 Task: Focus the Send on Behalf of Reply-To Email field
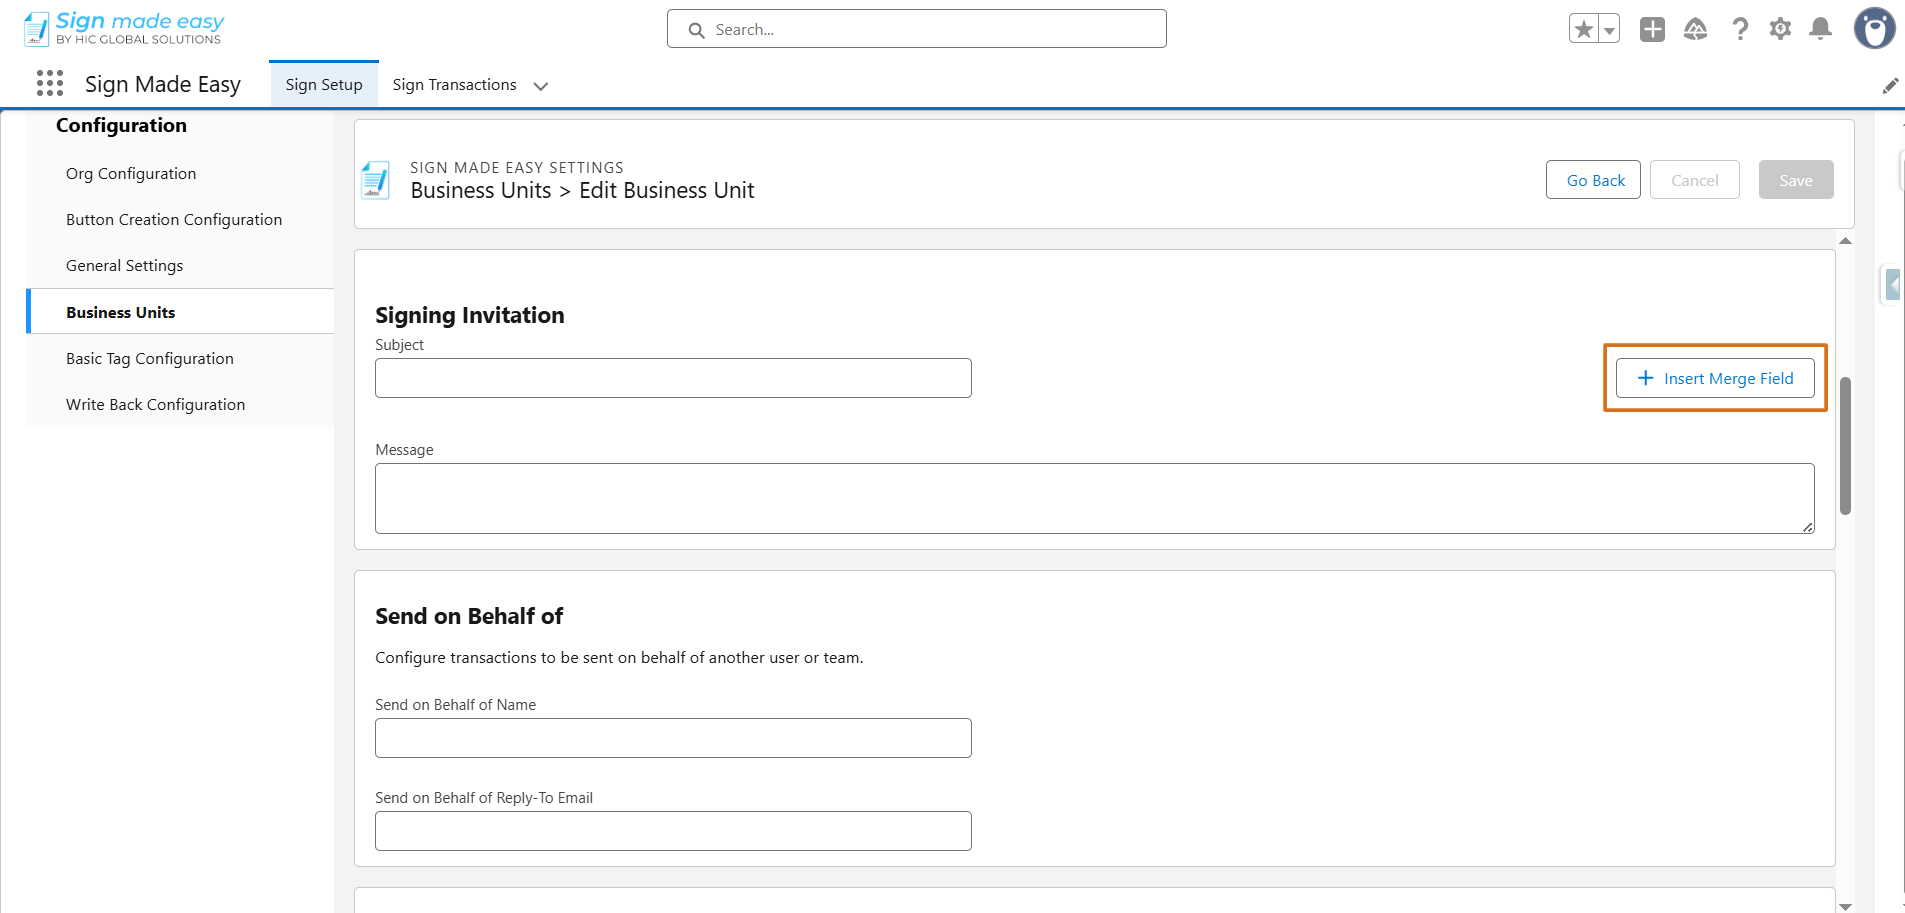673,831
